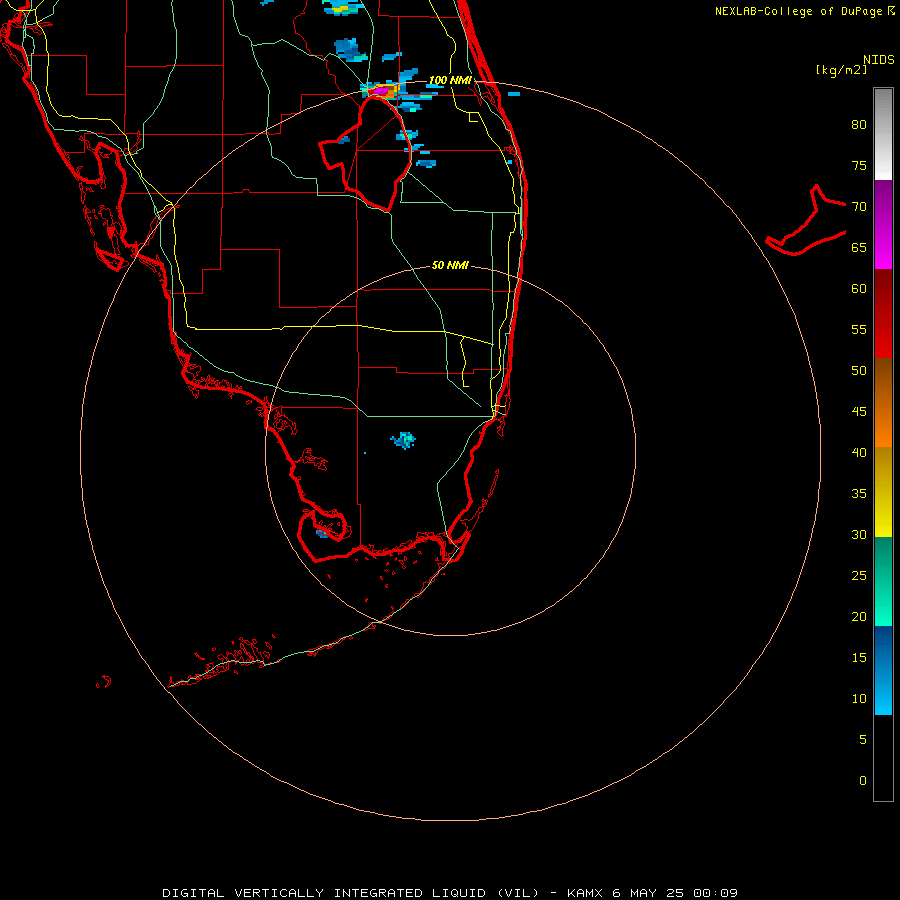Click the magenta storm core near 100 NMI ring
Viewport: 900px width, 900px height.
click(381, 91)
